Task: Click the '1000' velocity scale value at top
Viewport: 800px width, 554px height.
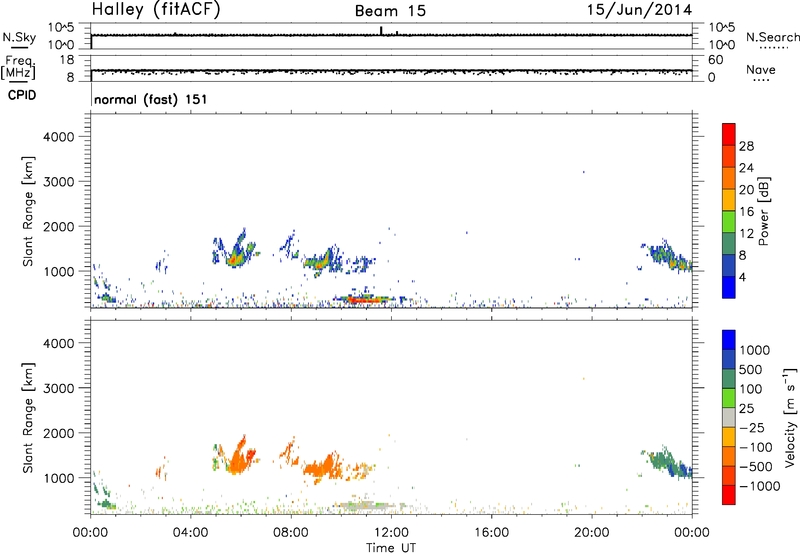Action: coord(754,350)
